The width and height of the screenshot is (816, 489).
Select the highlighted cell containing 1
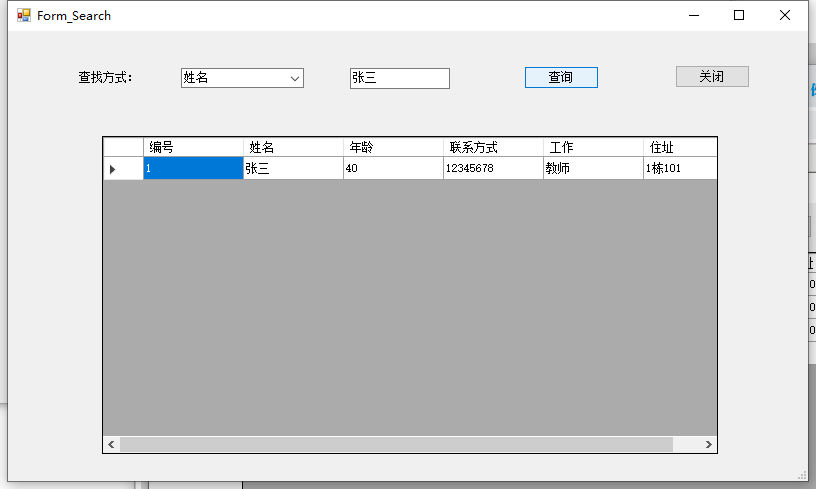click(193, 169)
